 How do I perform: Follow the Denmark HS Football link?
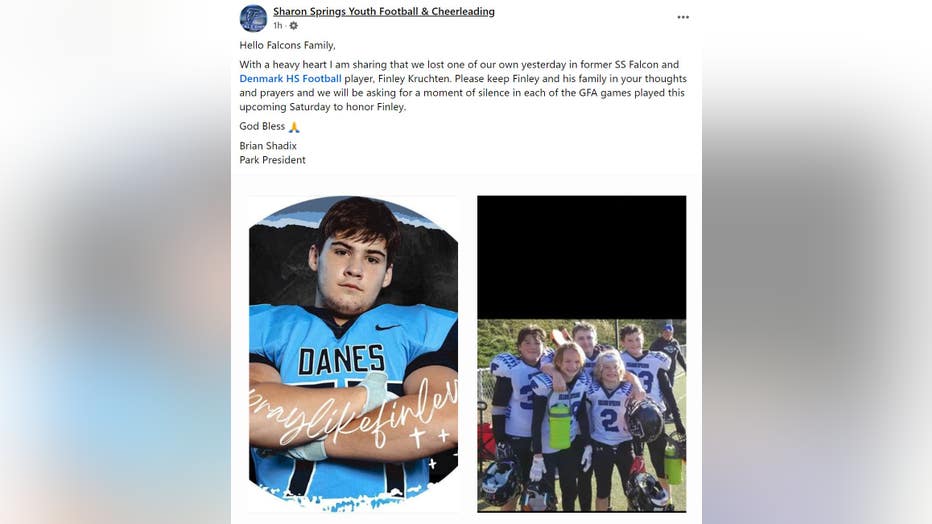290,78
